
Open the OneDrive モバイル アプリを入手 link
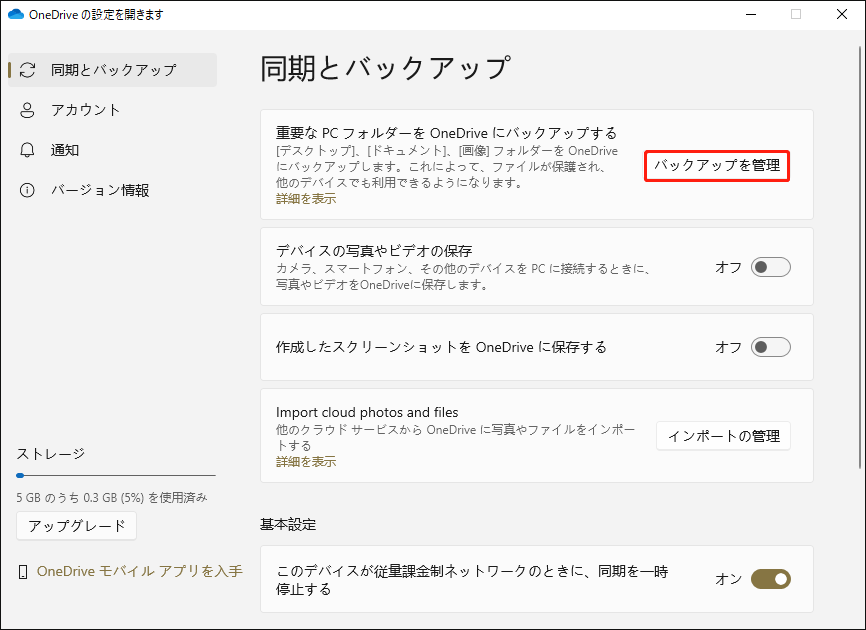(x=139, y=571)
